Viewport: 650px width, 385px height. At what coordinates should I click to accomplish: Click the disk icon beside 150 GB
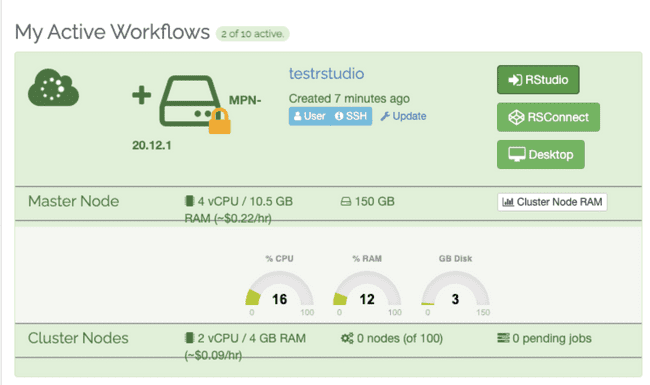pos(345,202)
